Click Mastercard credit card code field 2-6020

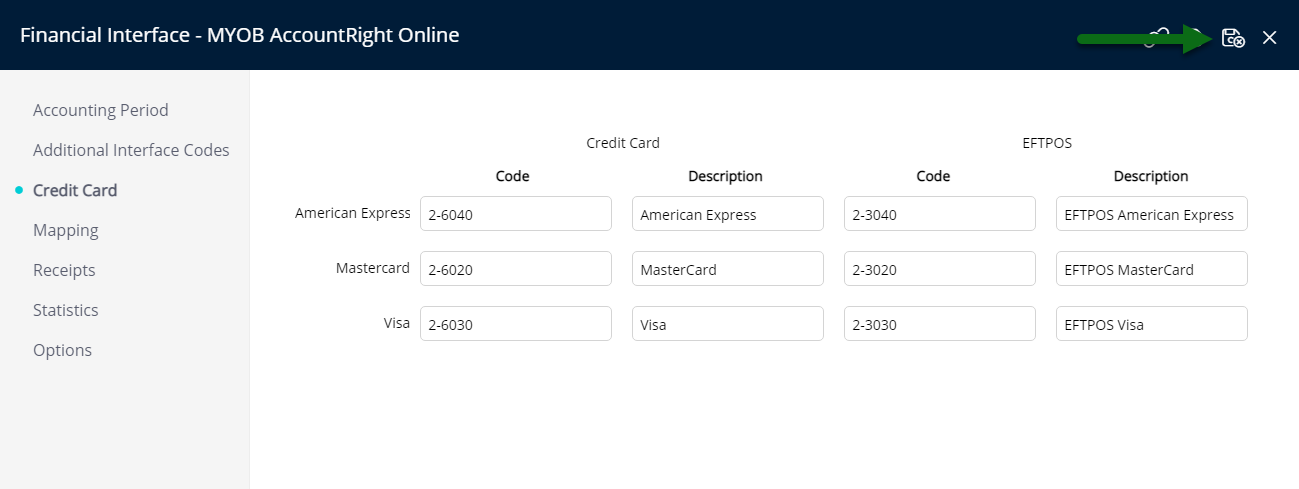[x=516, y=269]
